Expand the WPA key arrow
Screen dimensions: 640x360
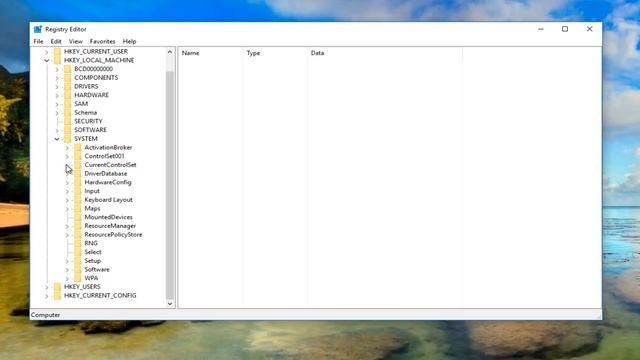click(x=67, y=278)
